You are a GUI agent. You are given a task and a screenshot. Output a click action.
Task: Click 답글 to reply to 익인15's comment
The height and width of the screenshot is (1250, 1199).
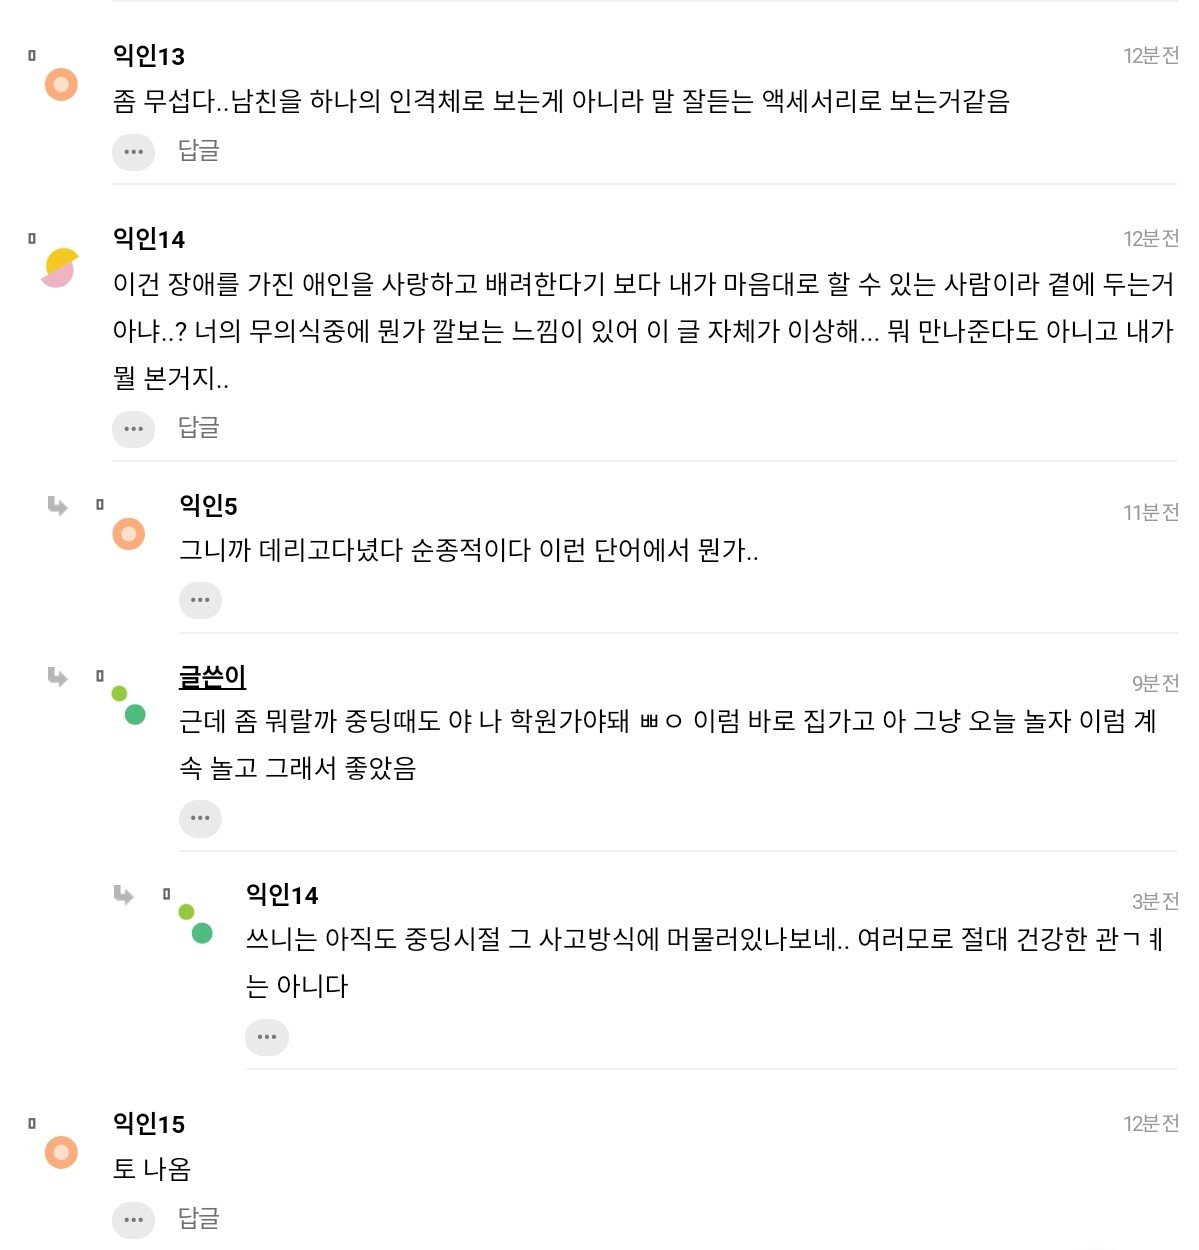198,1218
